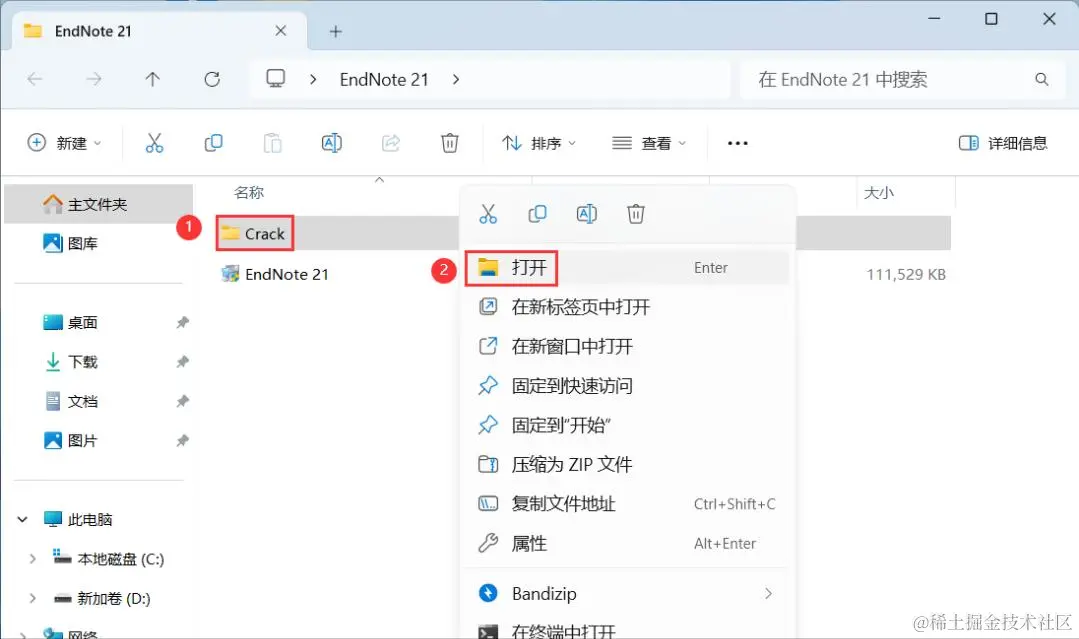
Task: Click EndNote 21 in address bar
Action: (x=384, y=79)
